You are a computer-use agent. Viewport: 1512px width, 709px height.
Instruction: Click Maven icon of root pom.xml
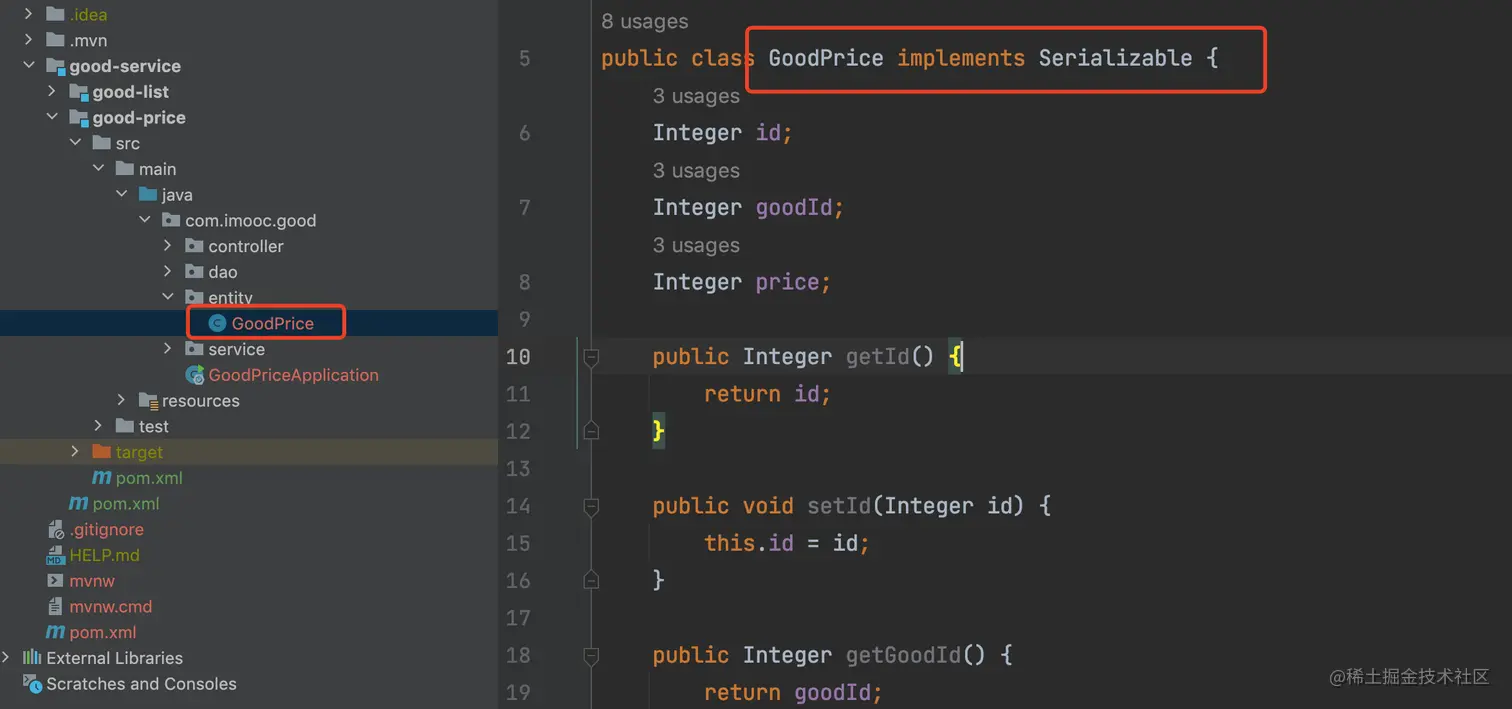[x=55, y=632]
